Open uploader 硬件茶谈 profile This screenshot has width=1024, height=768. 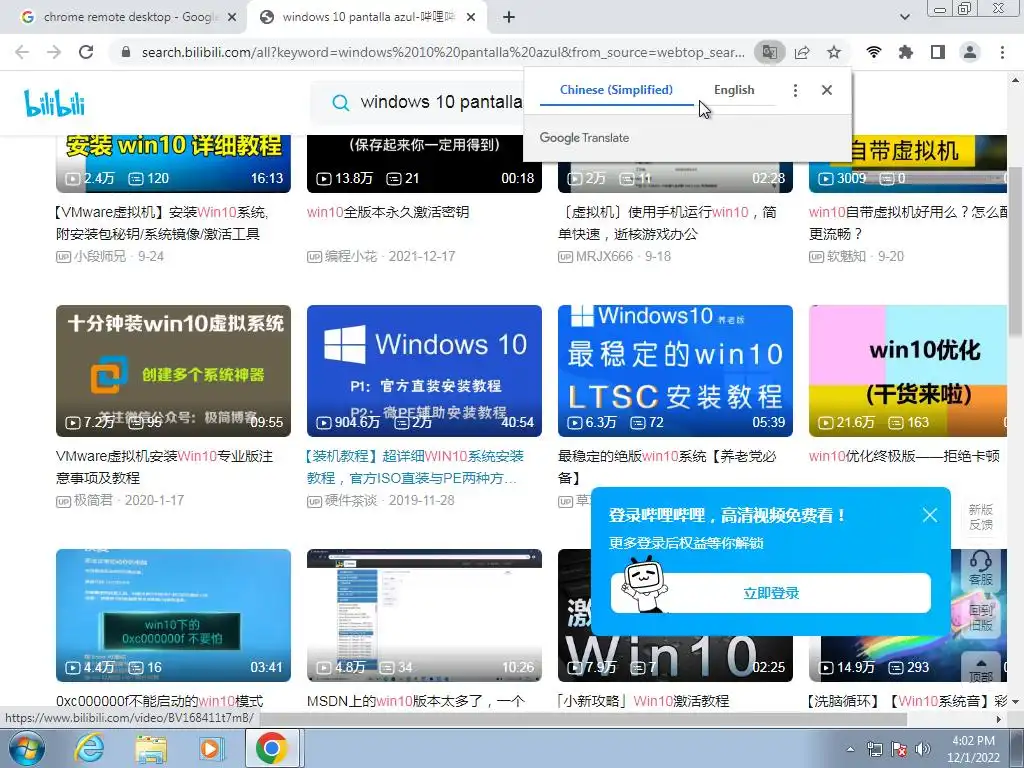(351, 500)
